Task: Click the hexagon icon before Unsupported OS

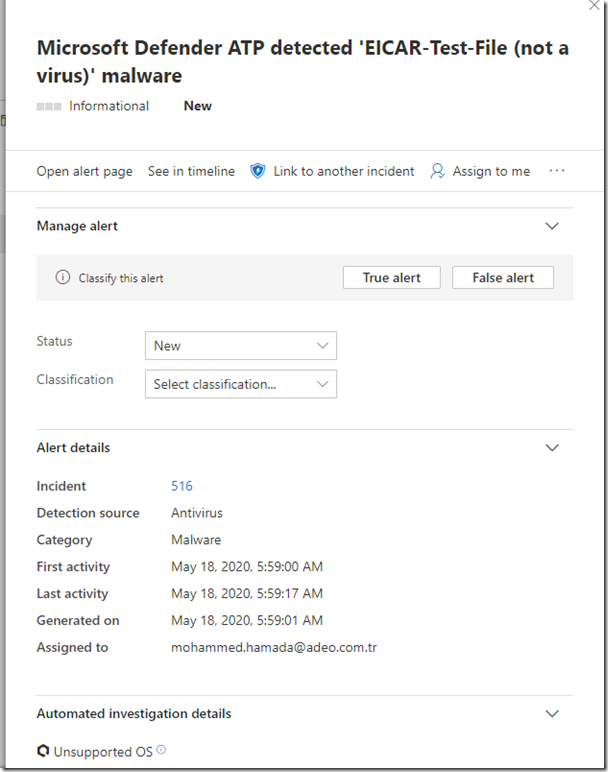Action: point(43,751)
